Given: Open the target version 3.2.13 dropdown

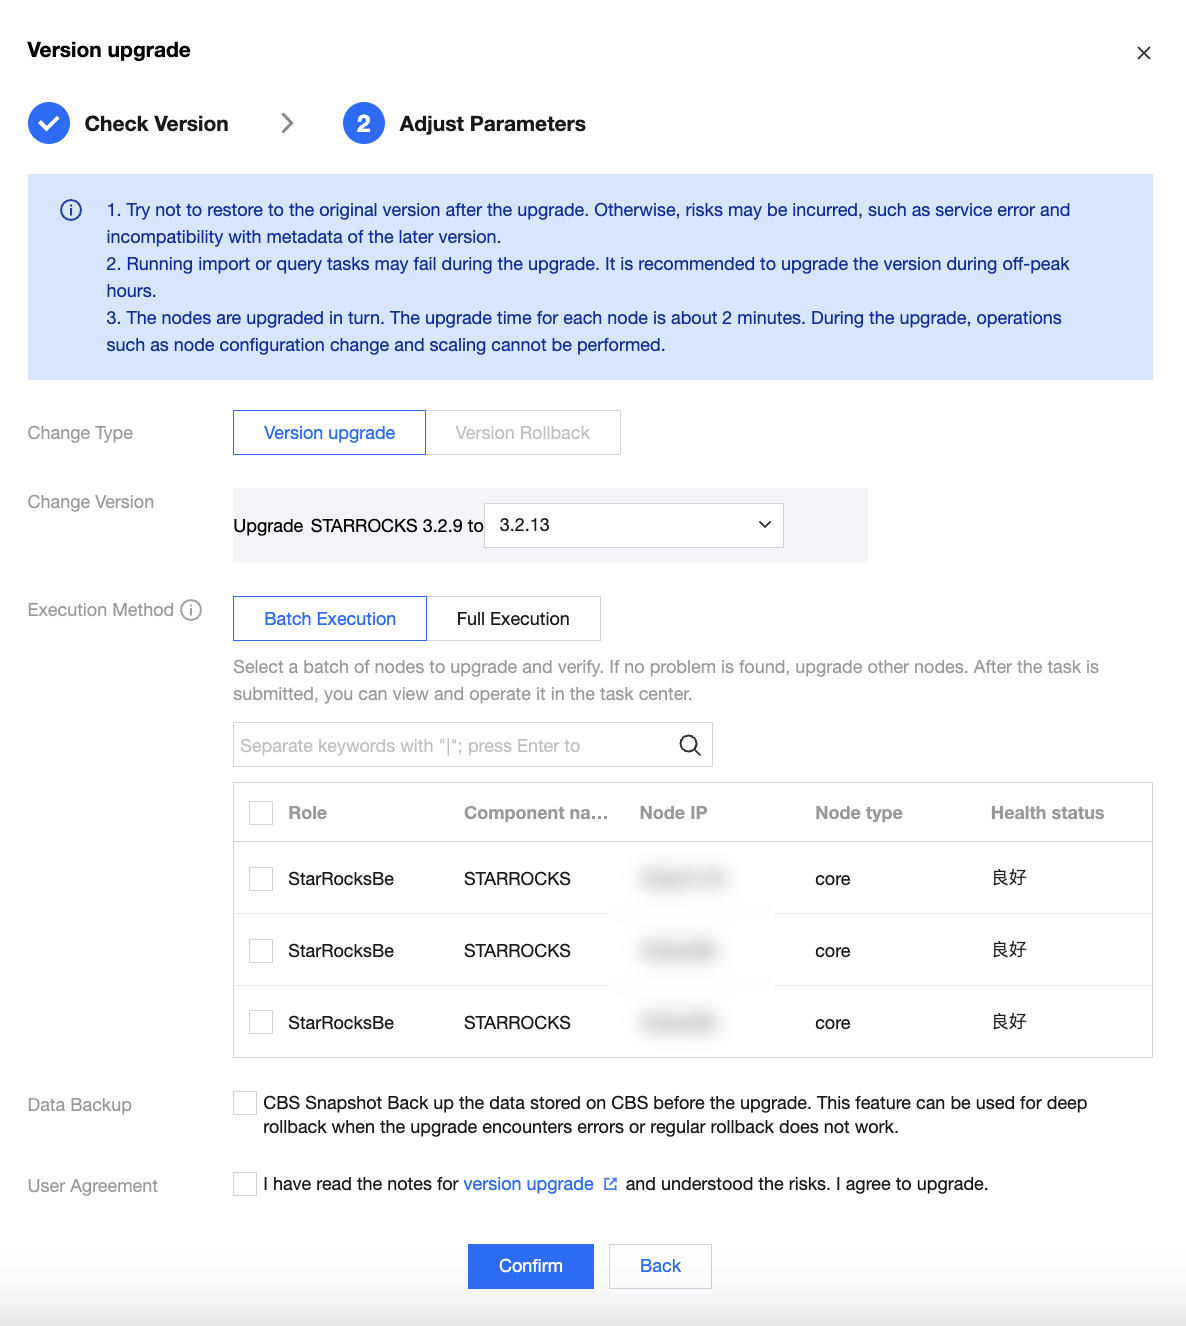Looking at the screenshot, I should coord(634,525).
